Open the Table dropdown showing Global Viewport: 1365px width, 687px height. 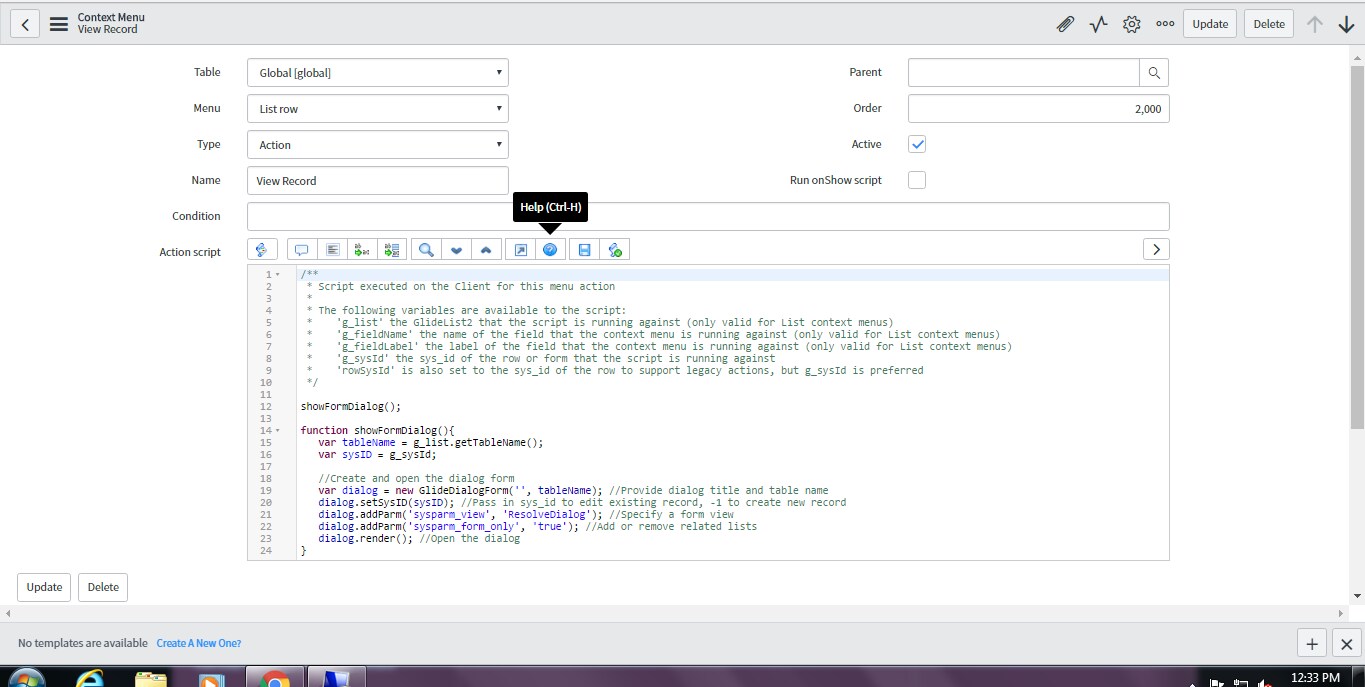point(378,72)
